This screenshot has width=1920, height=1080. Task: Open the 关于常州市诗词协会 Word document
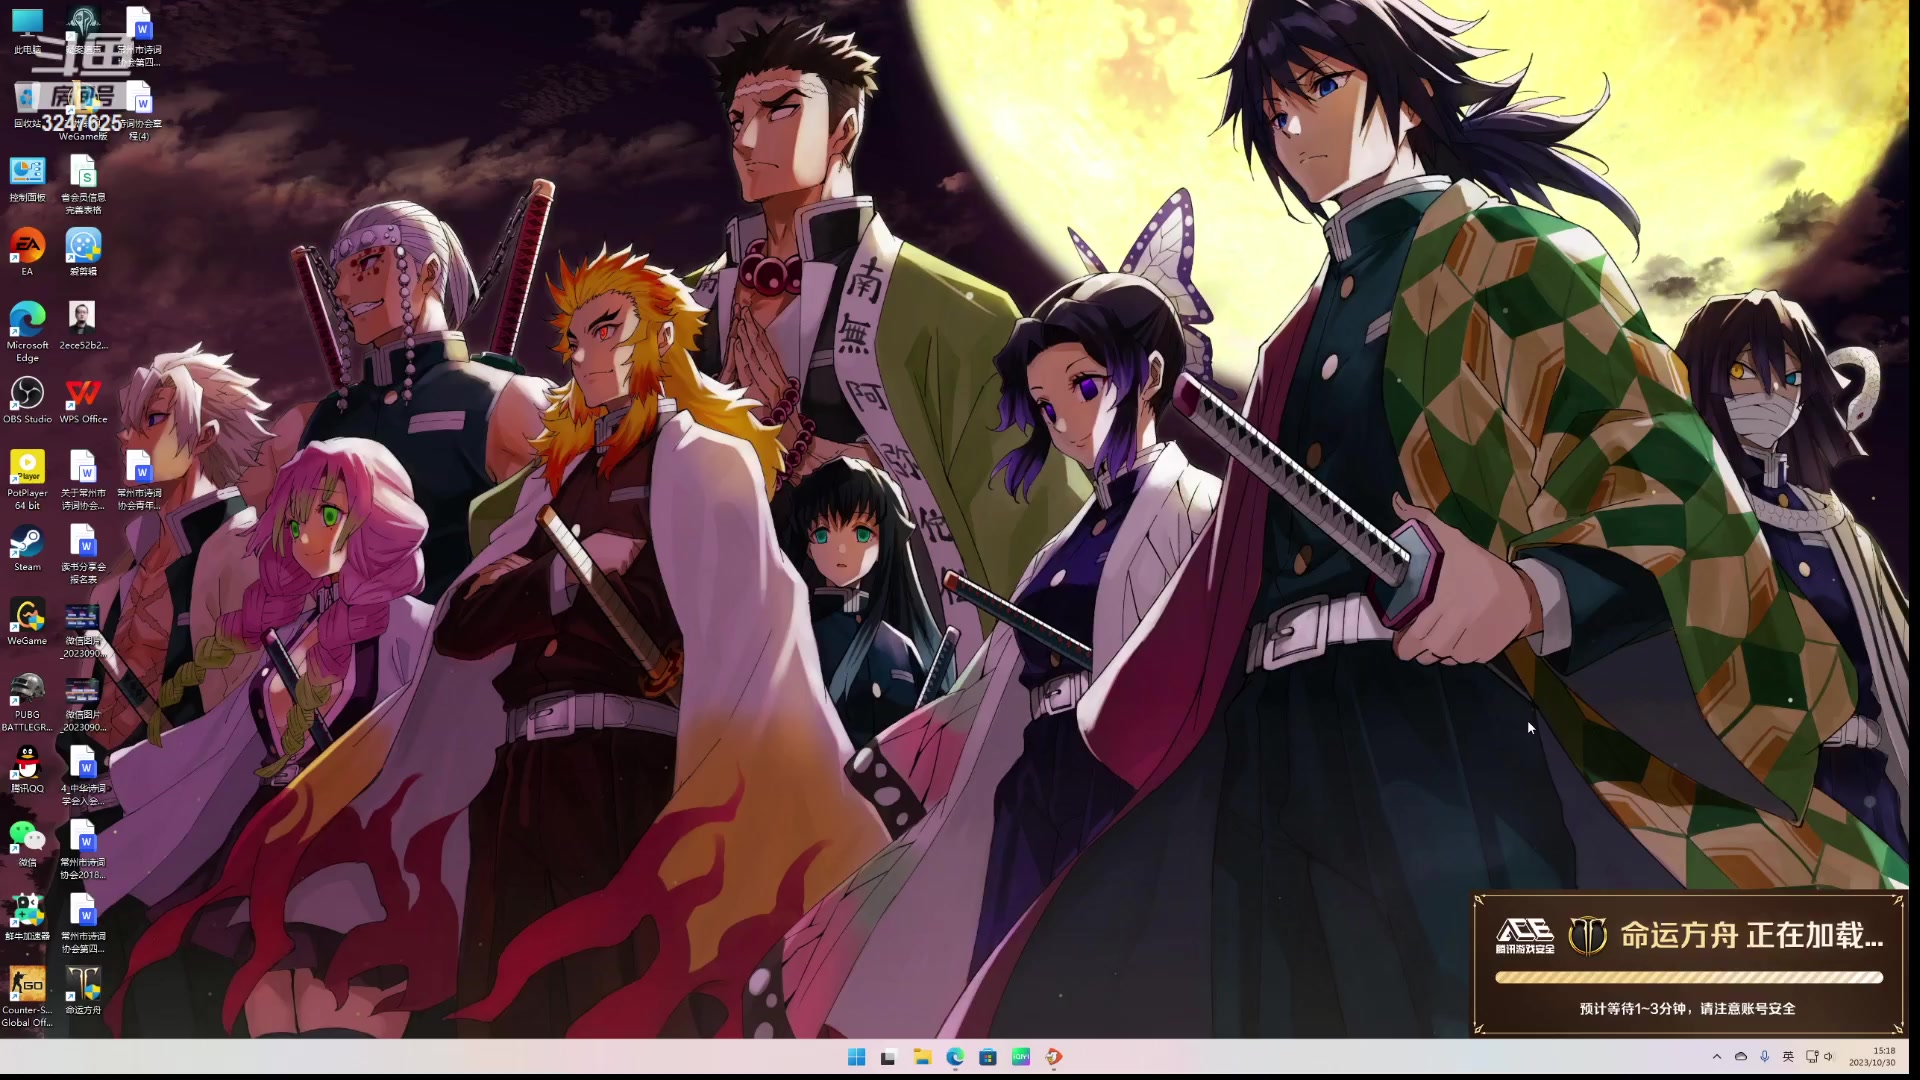[83, 480]
